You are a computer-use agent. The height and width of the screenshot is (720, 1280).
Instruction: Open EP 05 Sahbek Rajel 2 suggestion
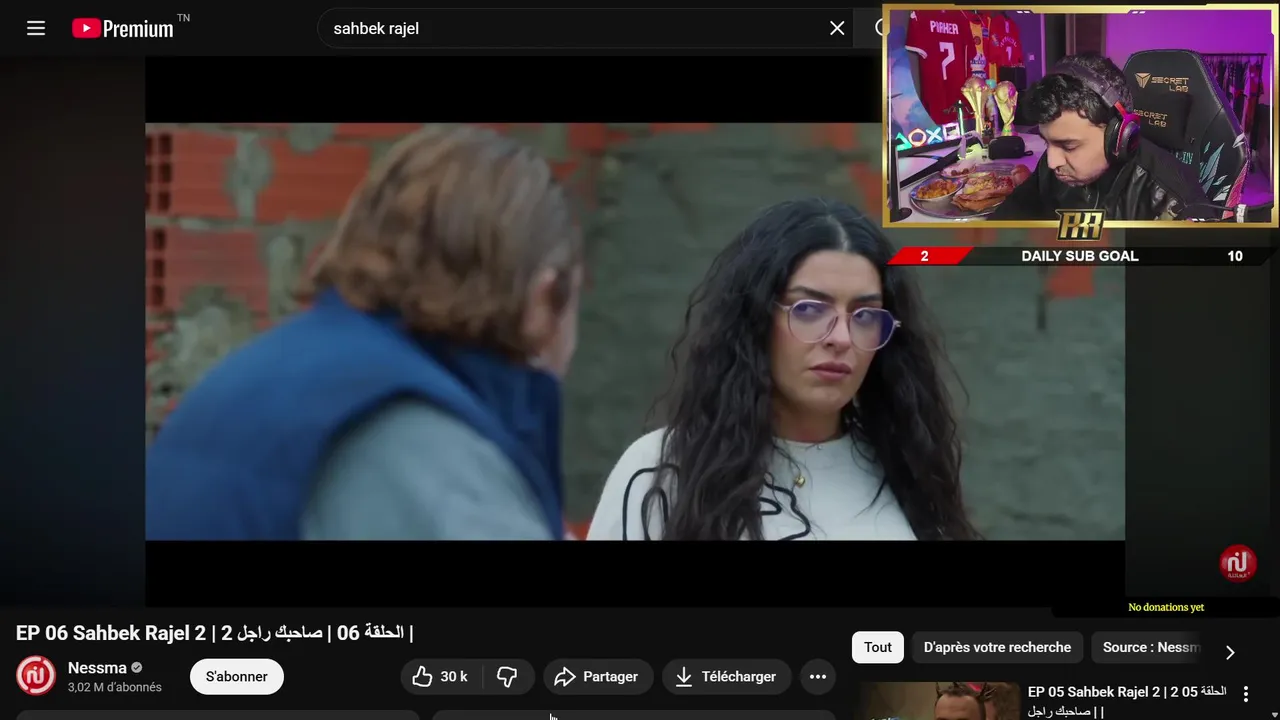point(1127,701)
